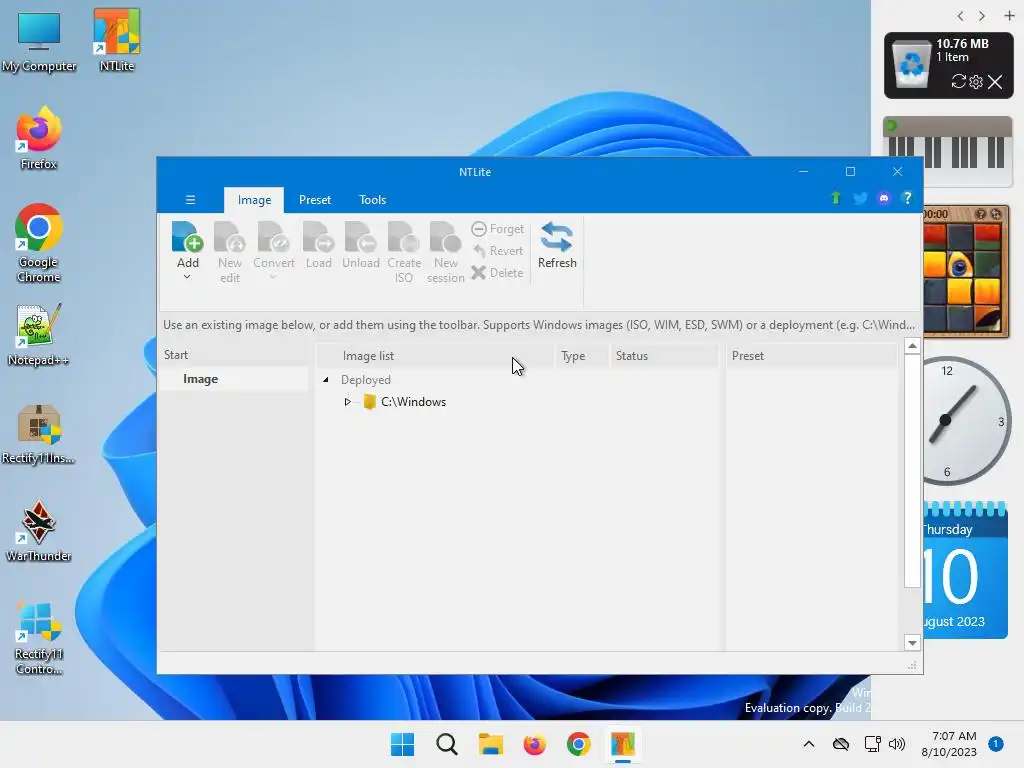Open the taskbar clock and date
Image resolution: width=1024 pixels, height=768 pixels.
tap(949, 744)
